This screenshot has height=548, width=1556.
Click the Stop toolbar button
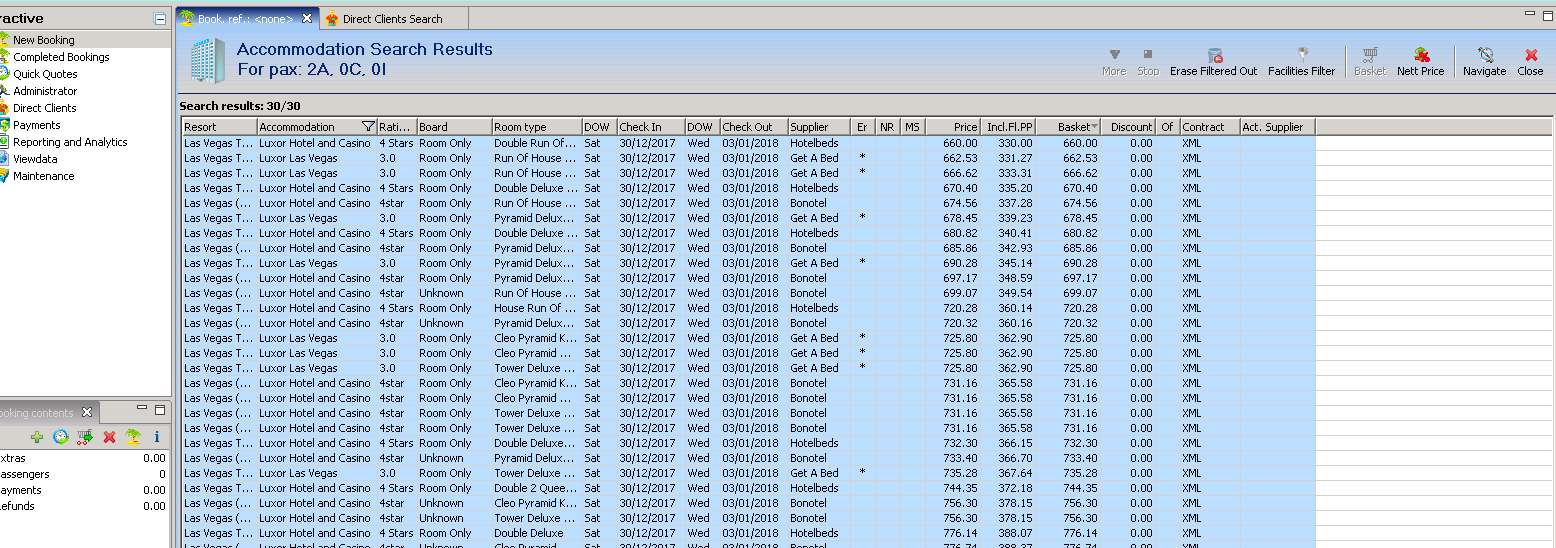1148,55
